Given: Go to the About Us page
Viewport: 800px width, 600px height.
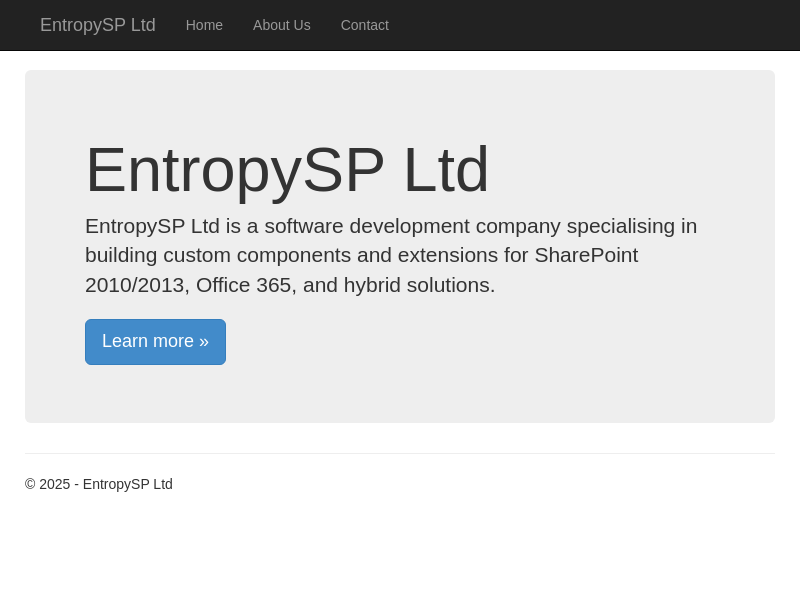Looking at the screenshot, I should coord(281,25).
